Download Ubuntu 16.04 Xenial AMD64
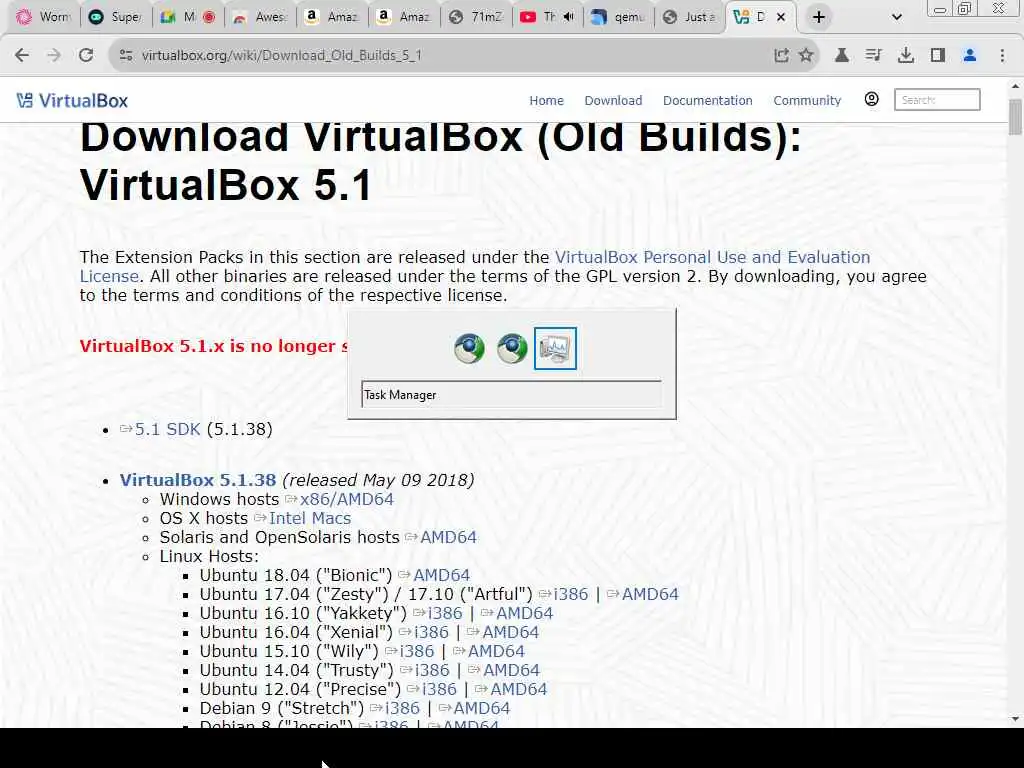The height and width of the screenshot is (768, 1024). point(503,632)
